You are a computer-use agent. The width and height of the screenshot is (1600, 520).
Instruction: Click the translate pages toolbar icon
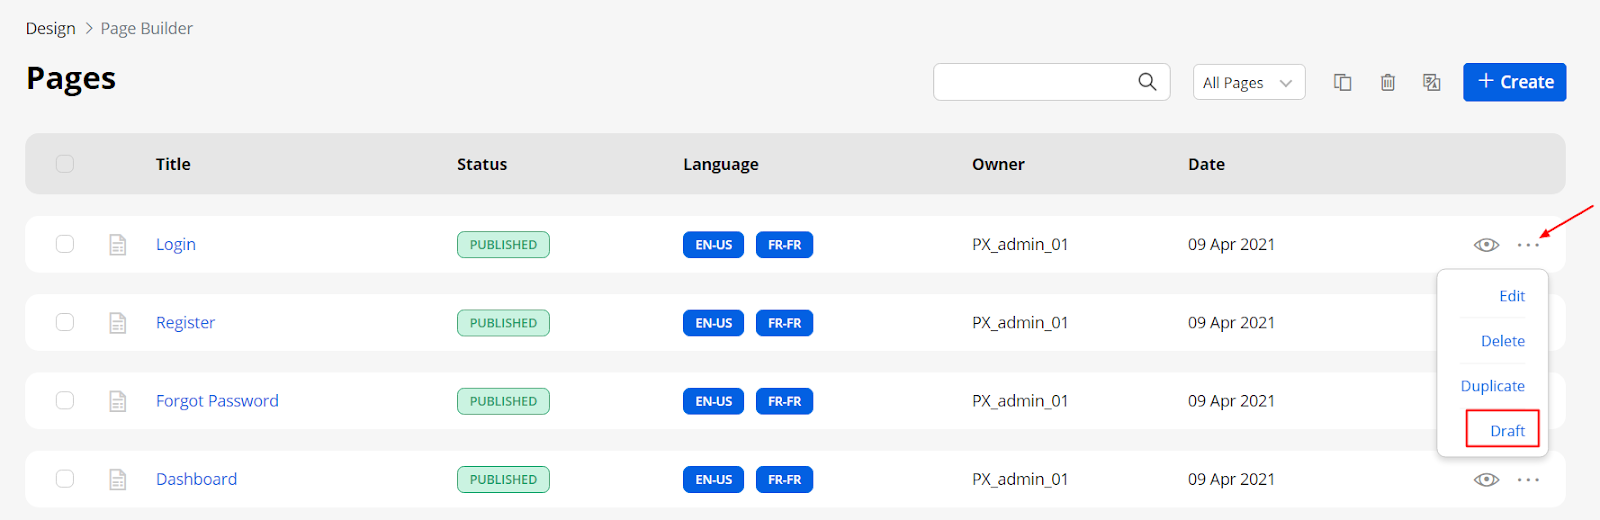tap(1432, 82)
